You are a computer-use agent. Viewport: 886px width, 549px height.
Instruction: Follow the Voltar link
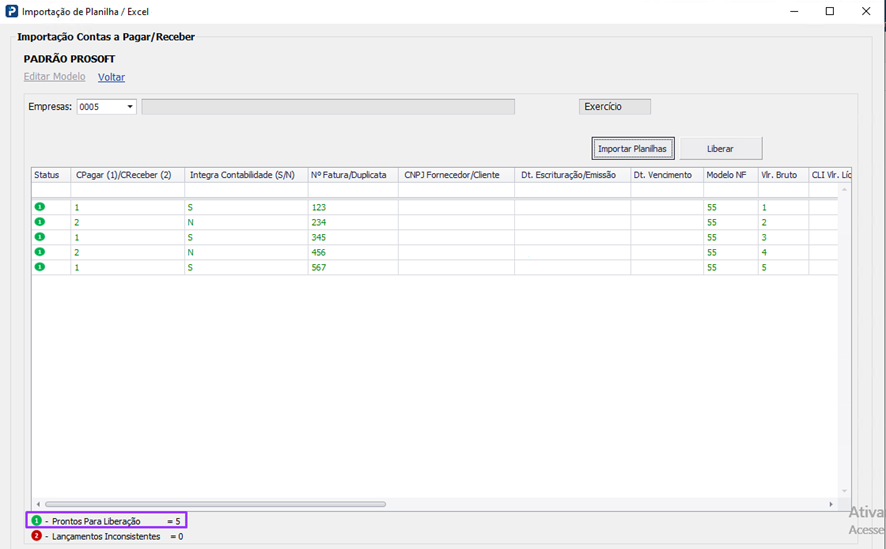(x=111, y=77)
